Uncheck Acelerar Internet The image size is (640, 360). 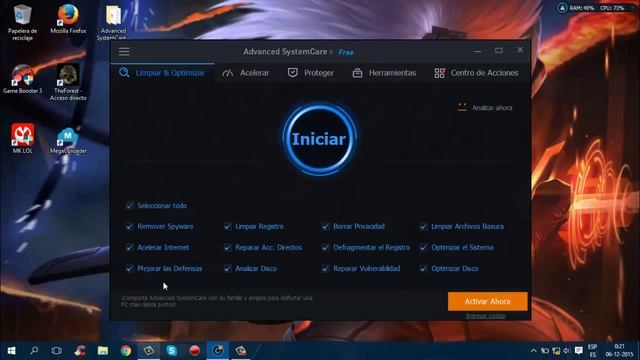coord(129,247)
